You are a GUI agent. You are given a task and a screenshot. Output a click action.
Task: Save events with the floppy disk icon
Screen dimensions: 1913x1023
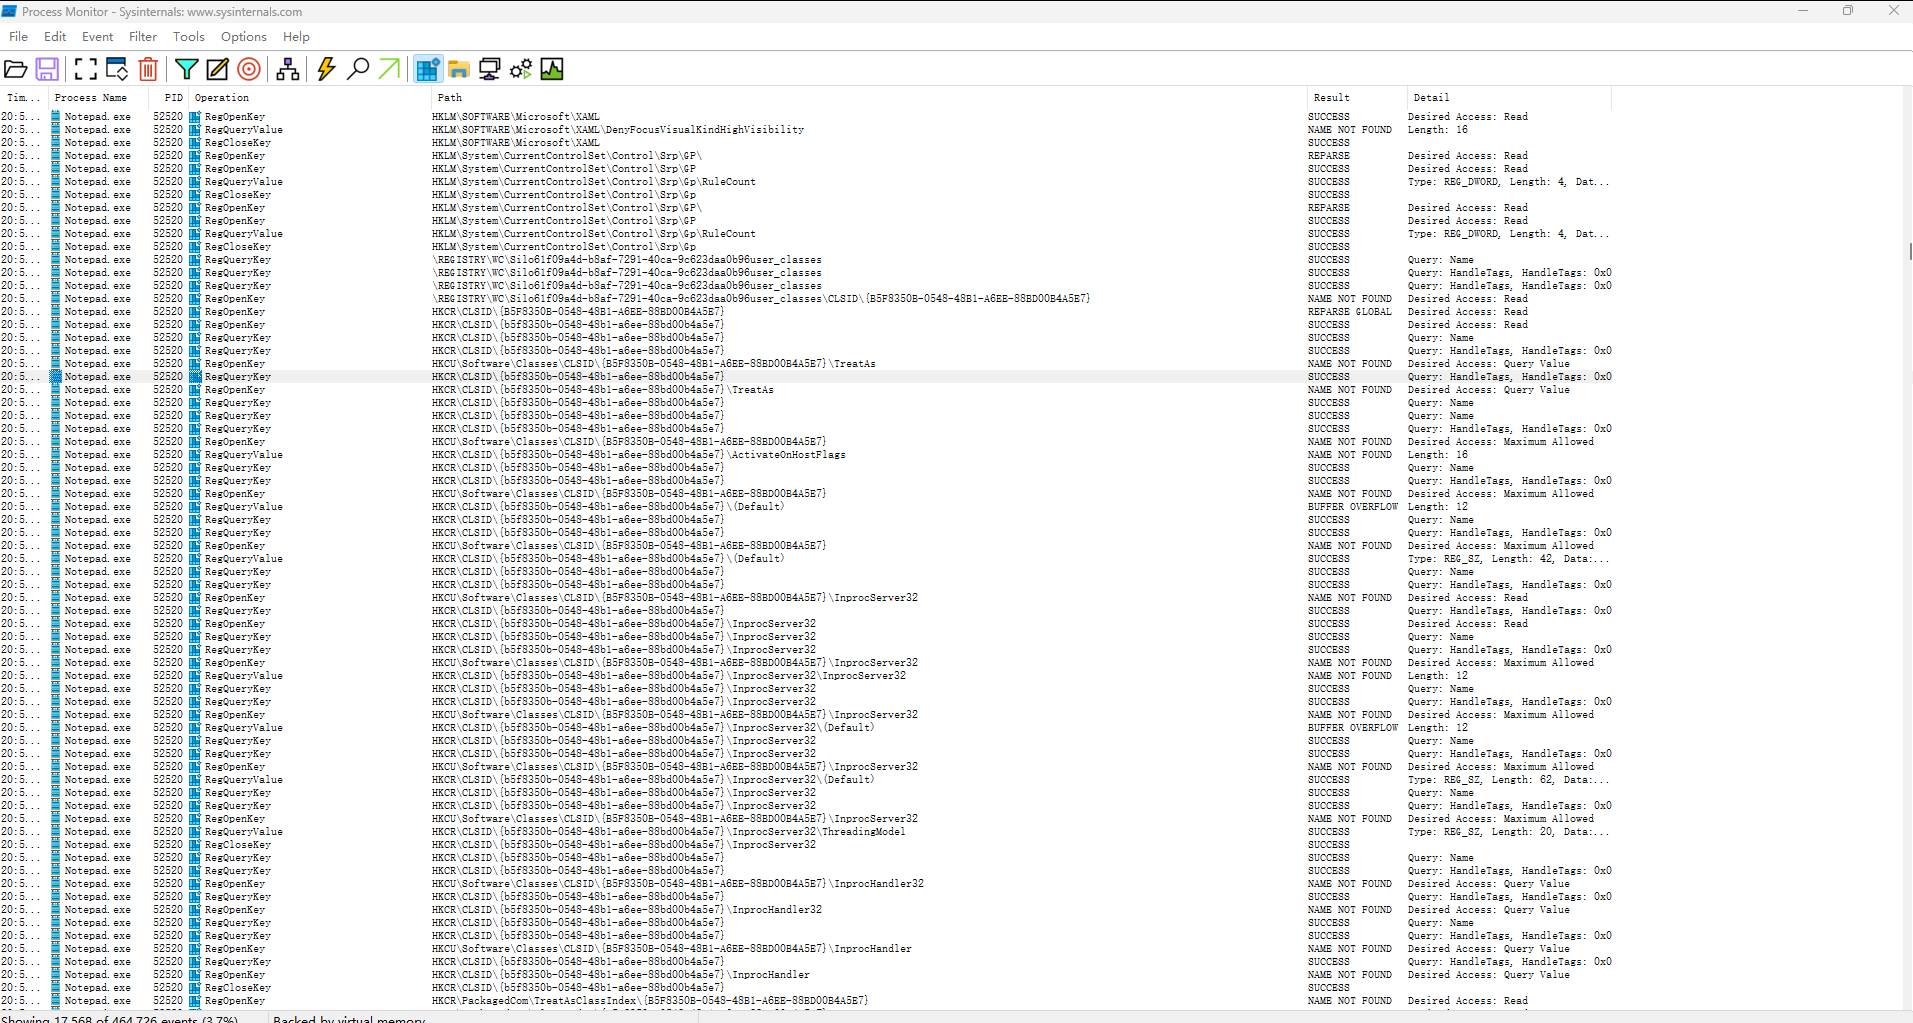pos(47,69)
